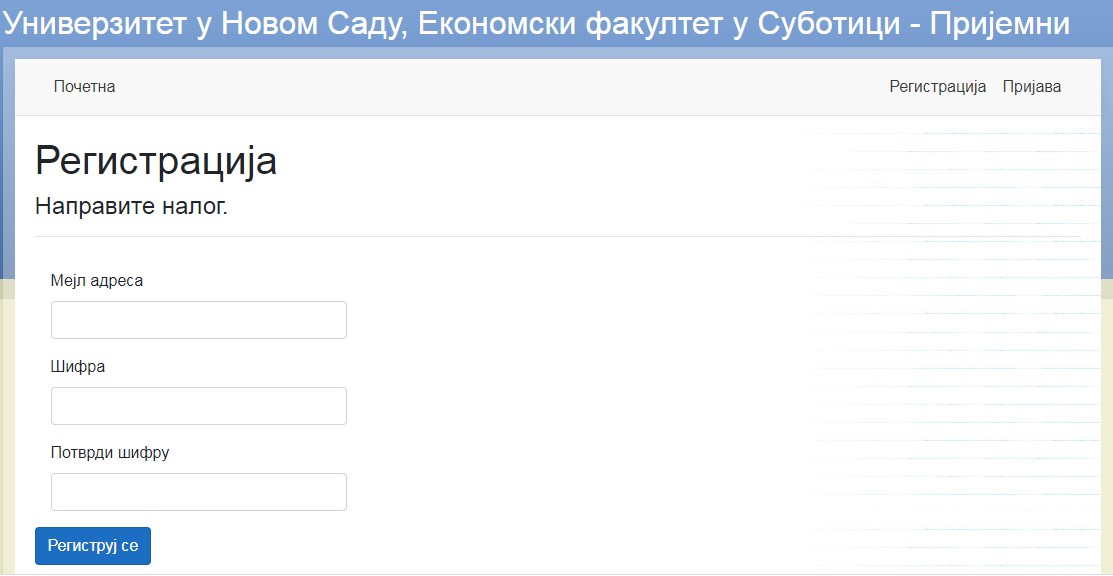The image size is (1113, 576).
Task: Click the large Регистрација page heading
Action: 155,161
